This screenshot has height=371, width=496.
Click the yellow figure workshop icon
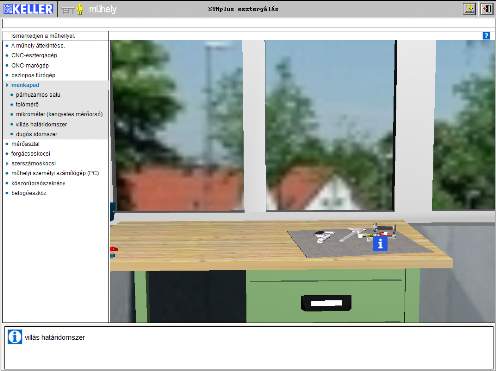point(80,9)
